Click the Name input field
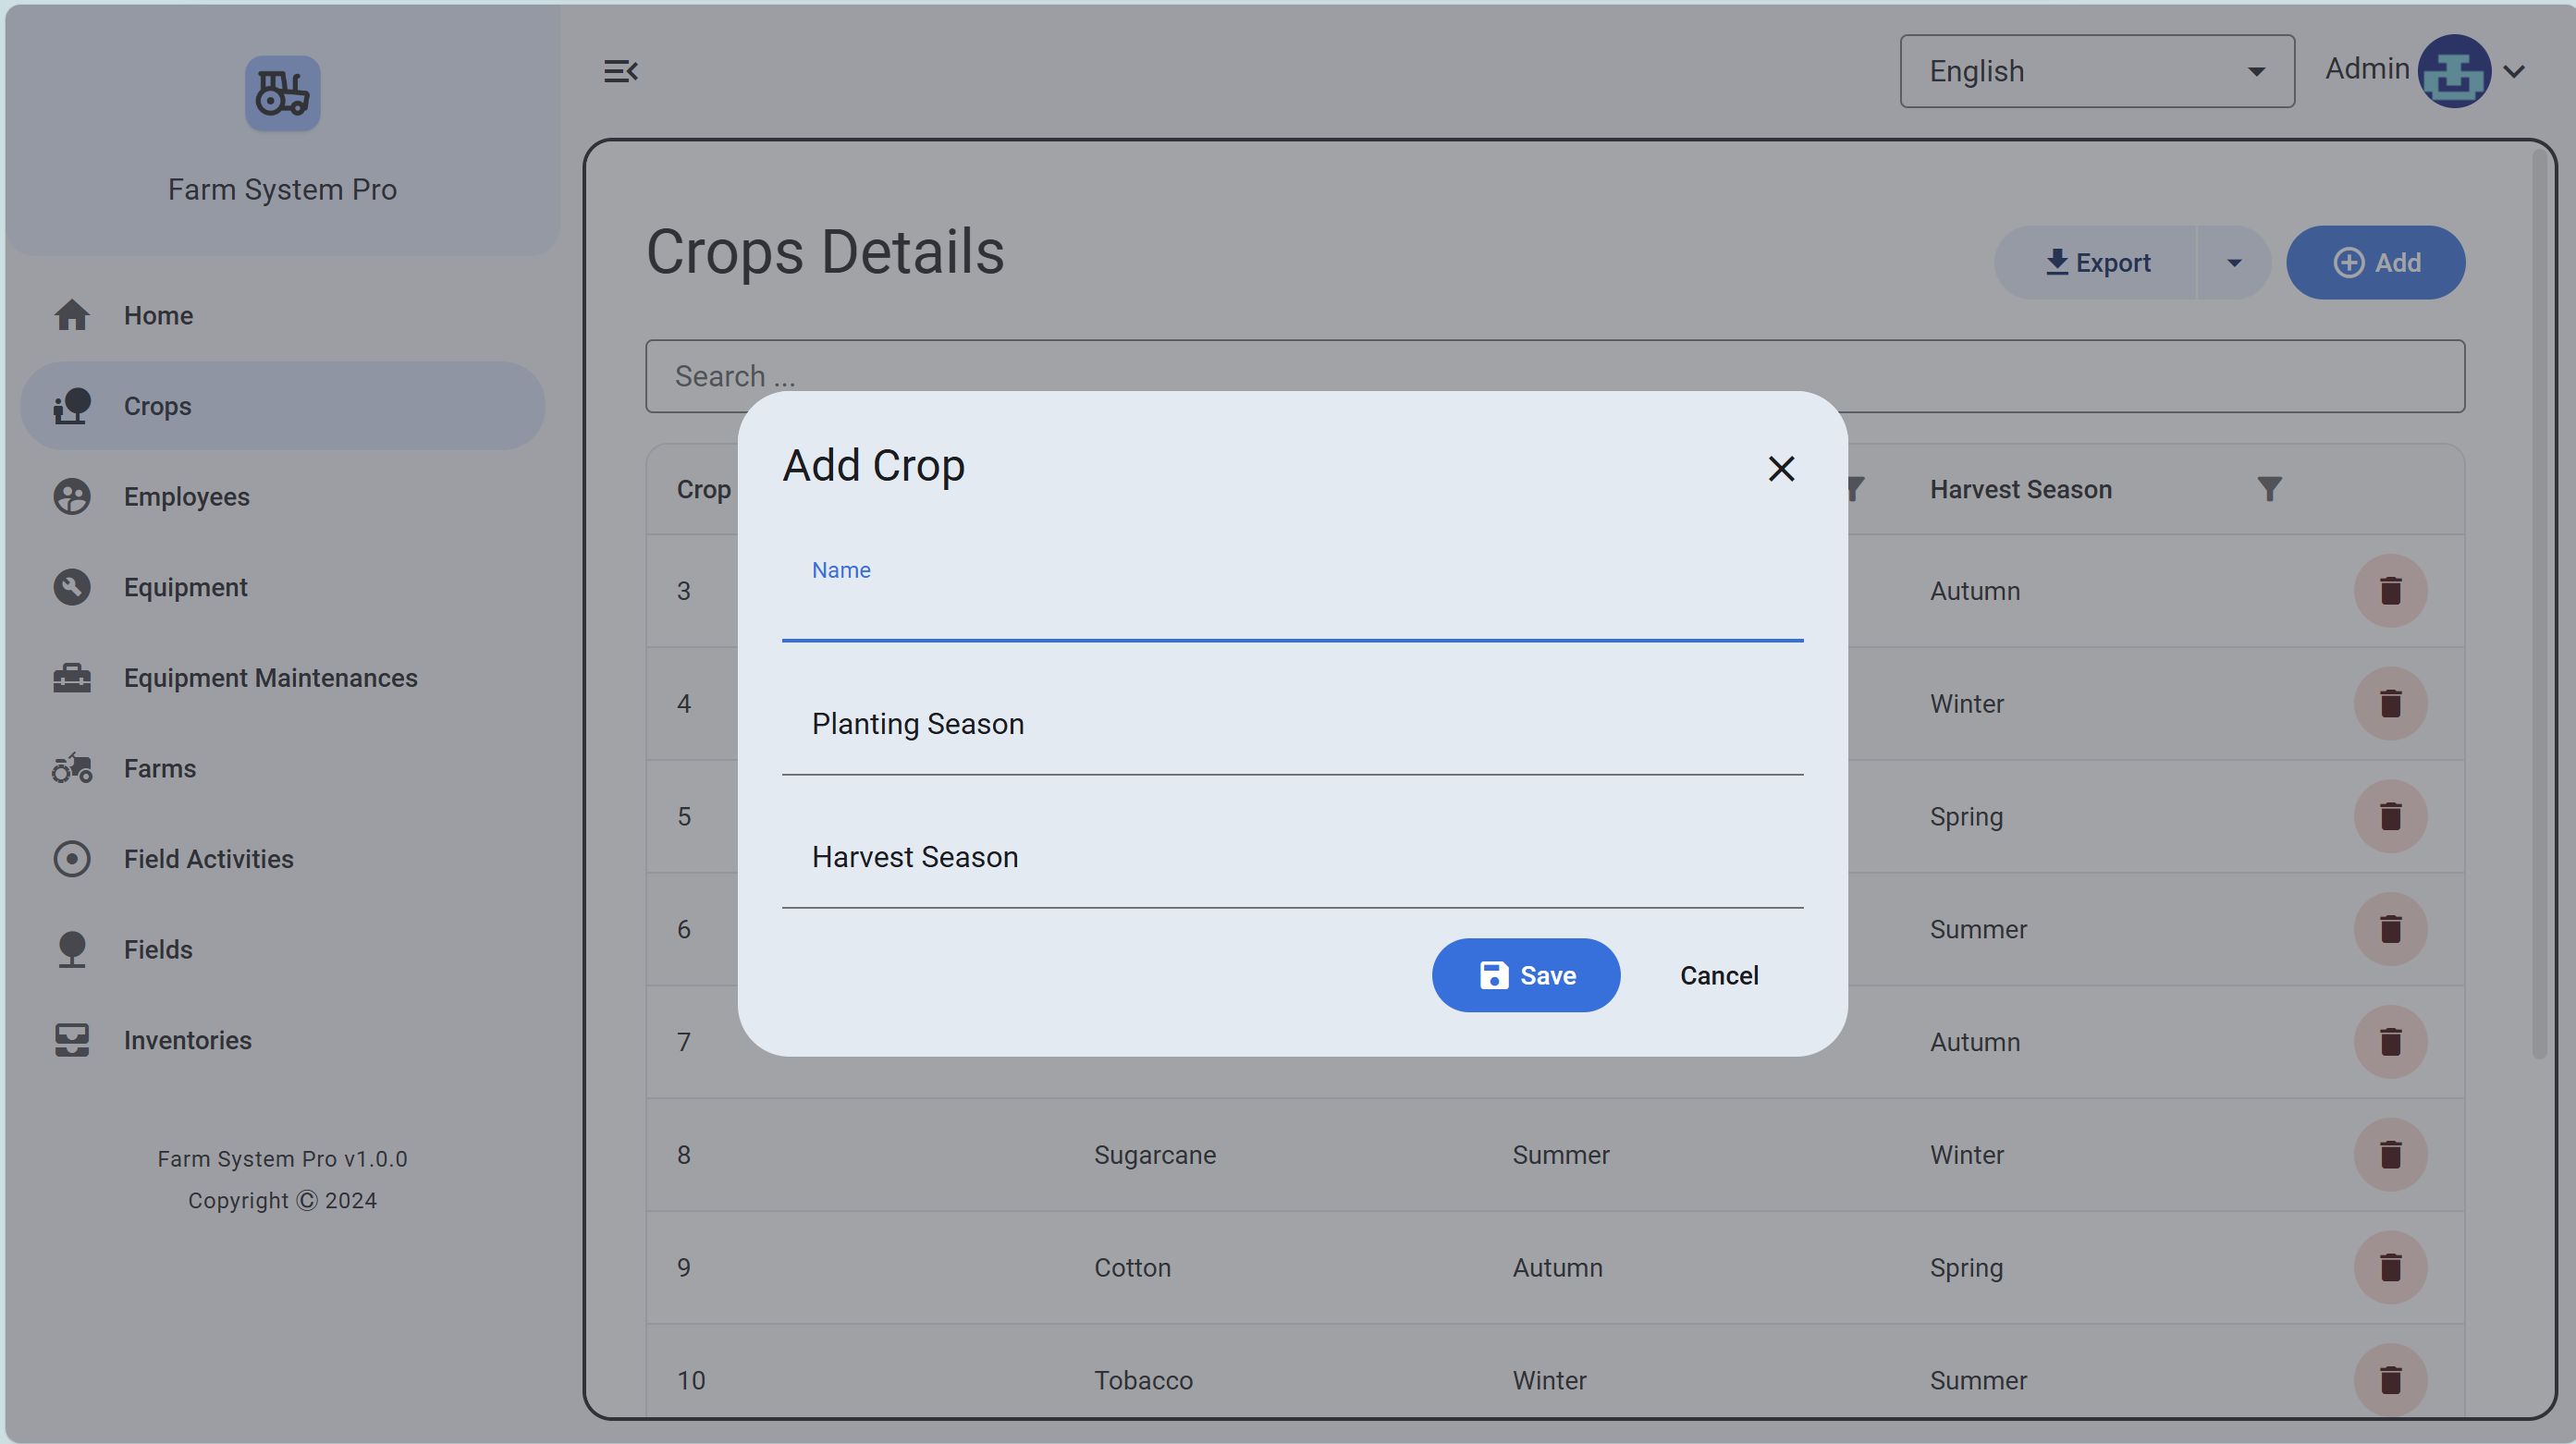Image resolution: width=2576 pixels, height=1444 pixels. (1292, 608)
